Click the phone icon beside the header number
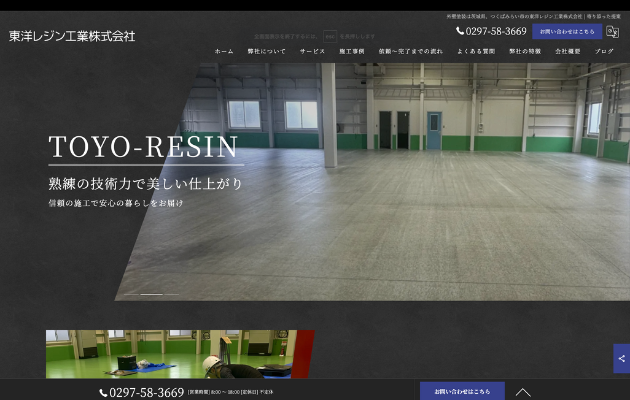Screen dimensions: 630x400 (x=460, y=31)
